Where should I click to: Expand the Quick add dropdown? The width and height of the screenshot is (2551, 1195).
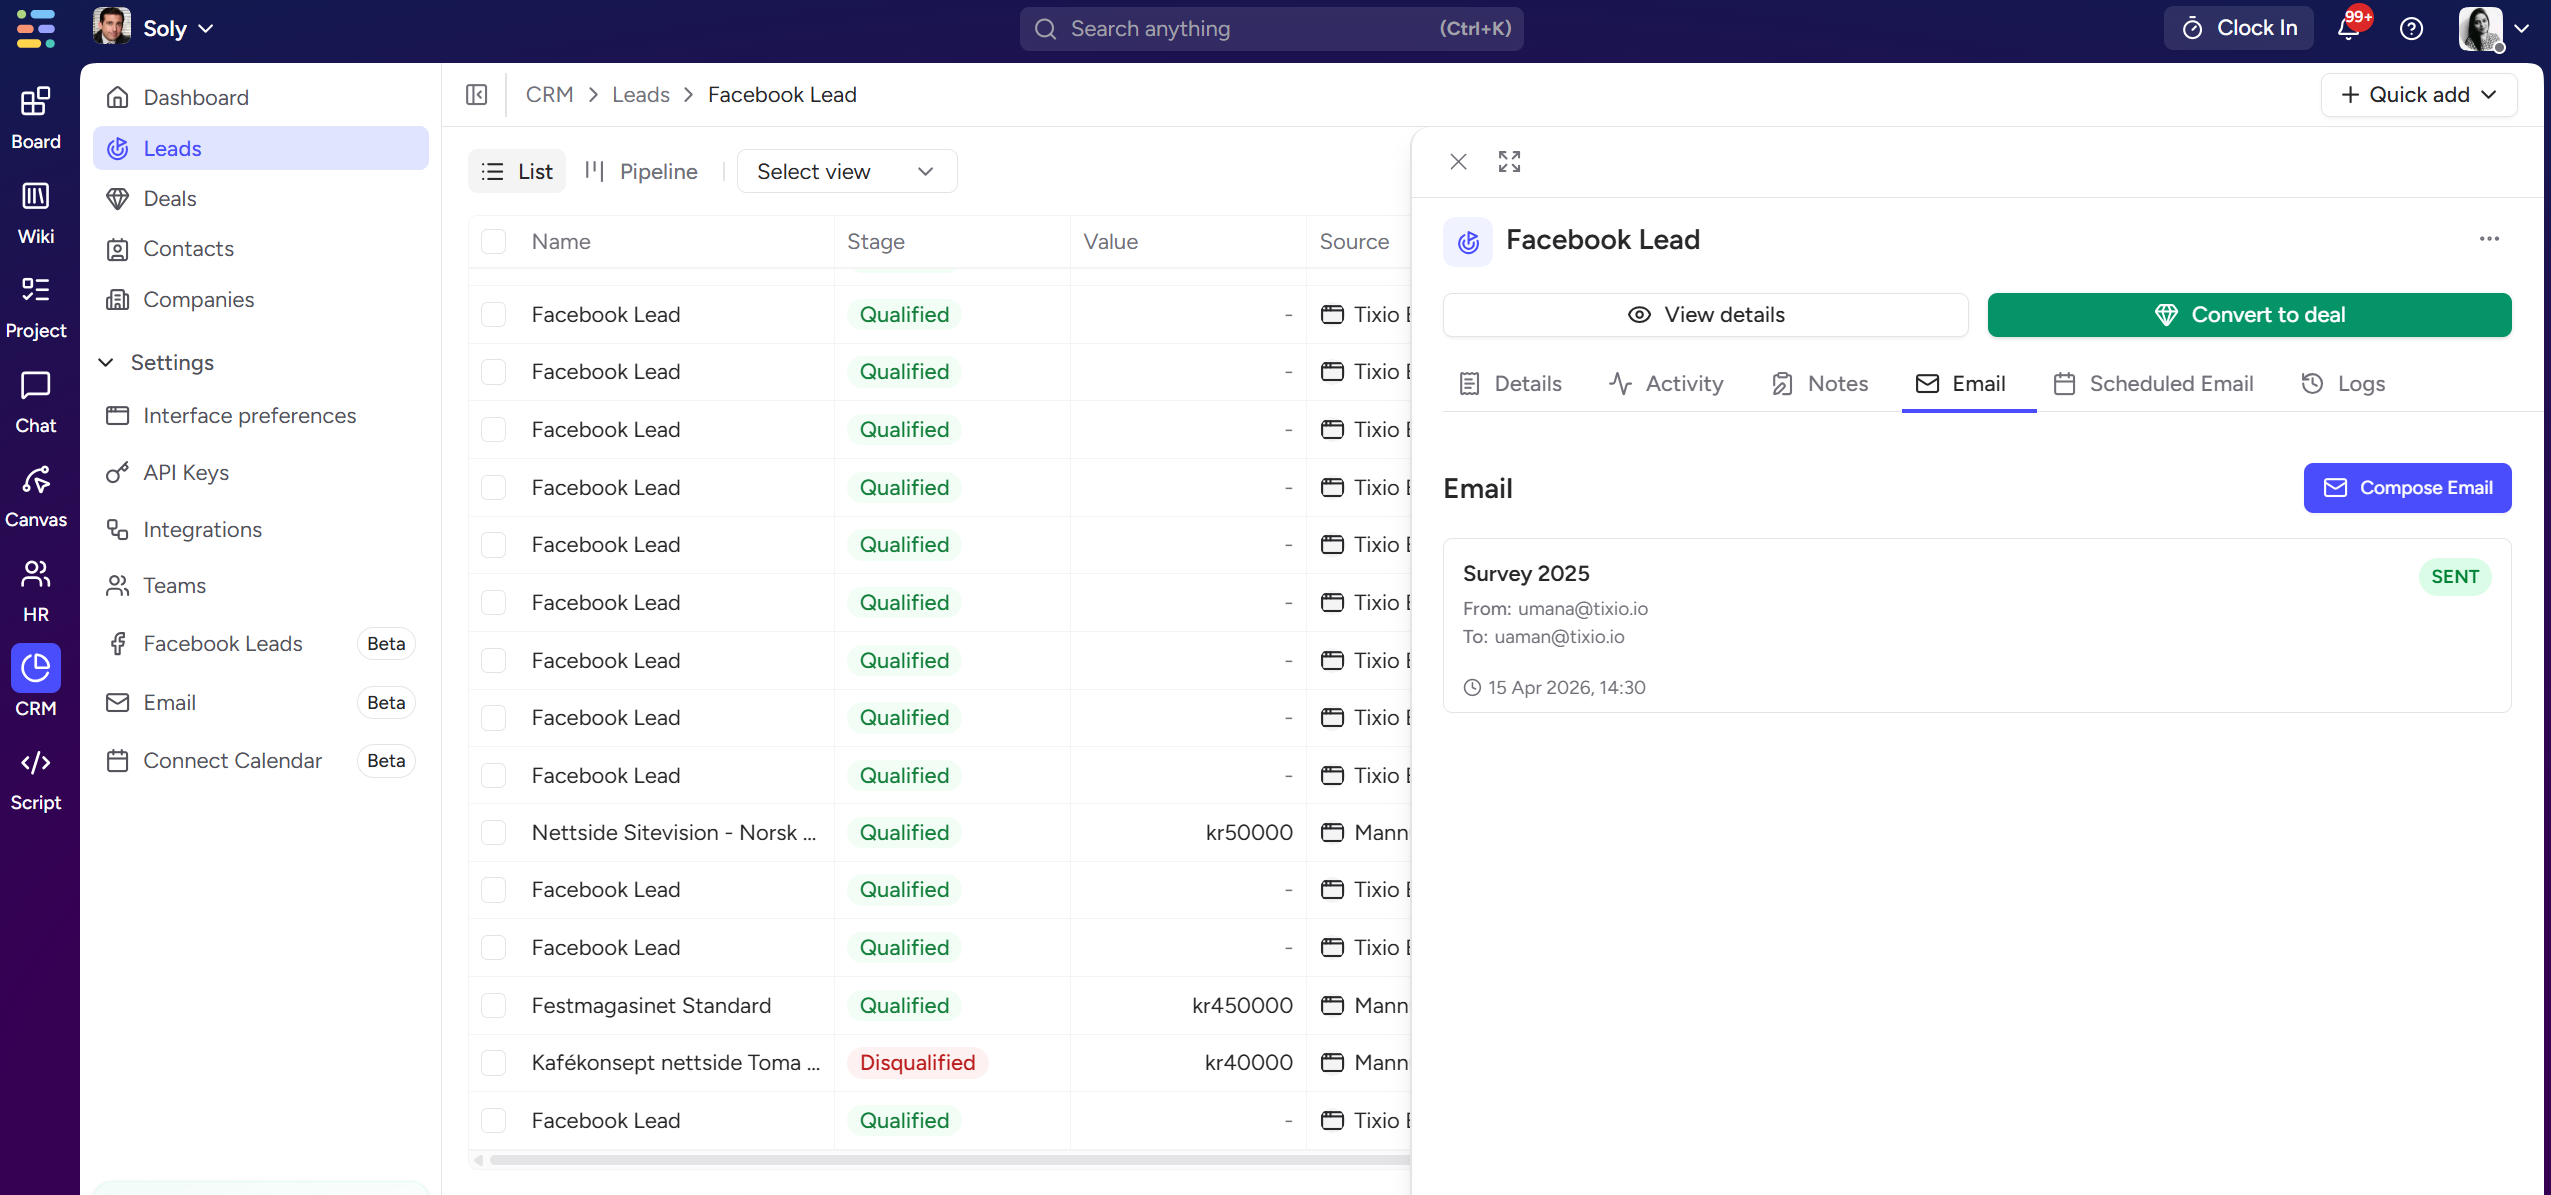(x=2418, y=95)
